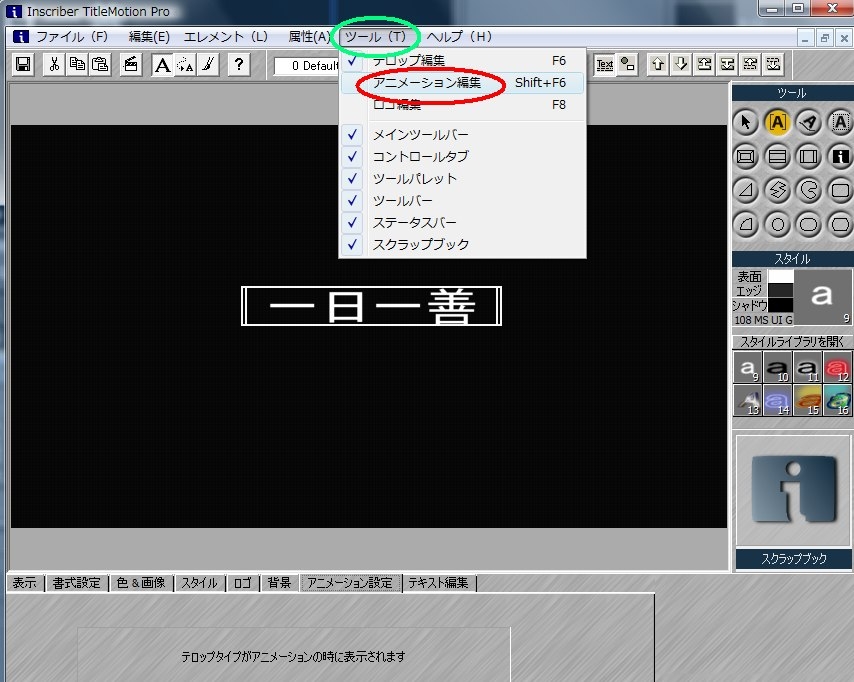Click the animated A motion toolbar icon

(x=185, y=64)
